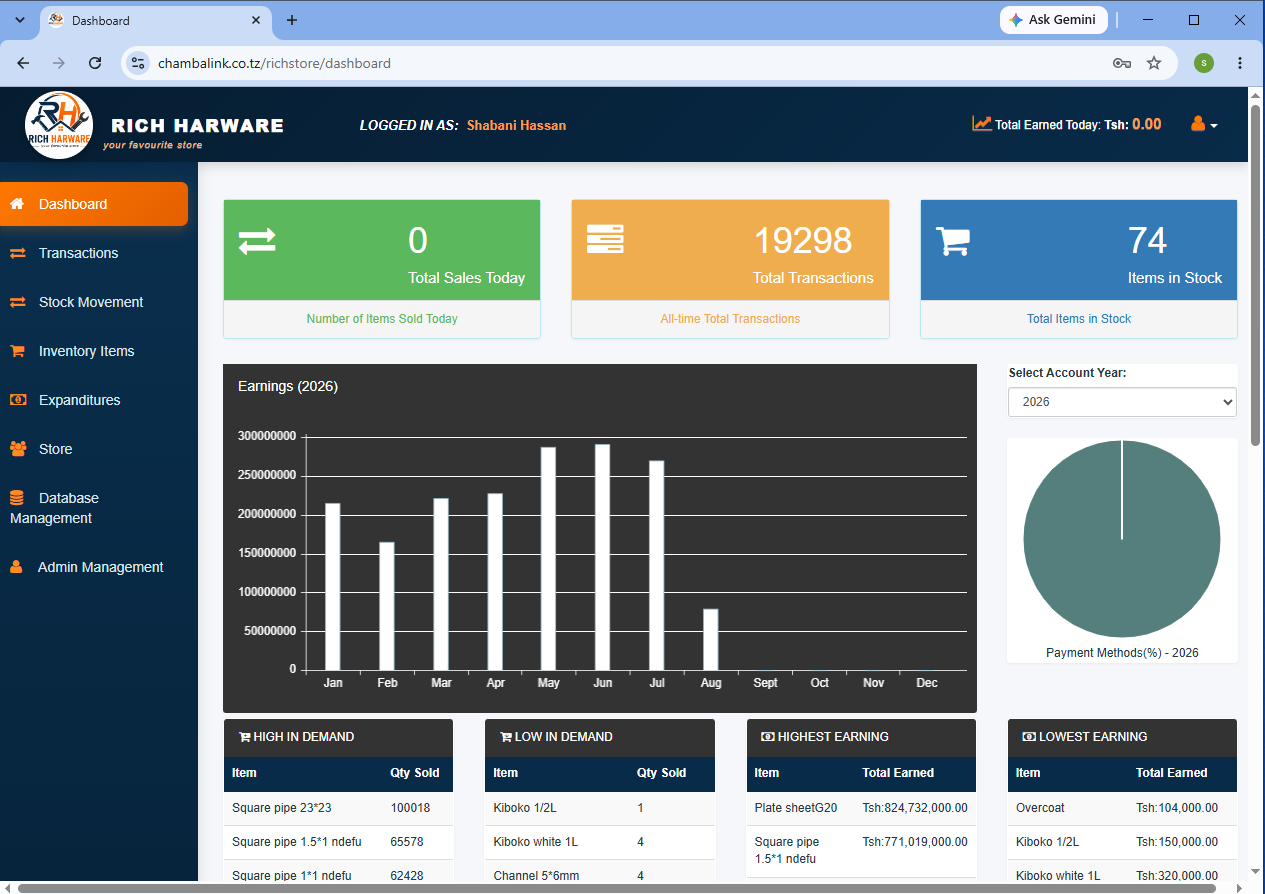Open the password manager key icon
This screenshot has width=1265, height=894.
1122,63
